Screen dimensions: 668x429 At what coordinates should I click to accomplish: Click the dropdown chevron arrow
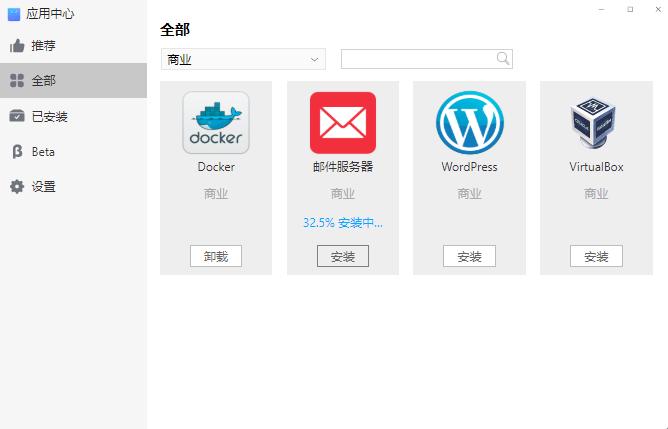(314, 60)
